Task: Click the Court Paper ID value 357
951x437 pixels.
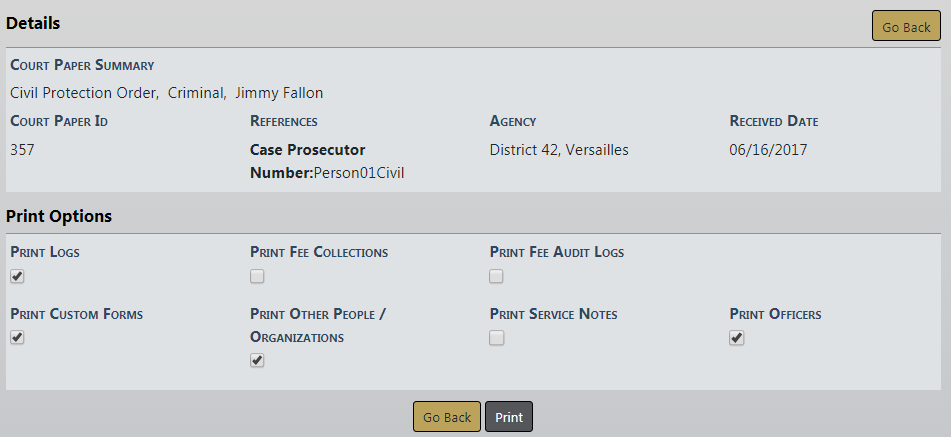Action: tap(23, 150)
